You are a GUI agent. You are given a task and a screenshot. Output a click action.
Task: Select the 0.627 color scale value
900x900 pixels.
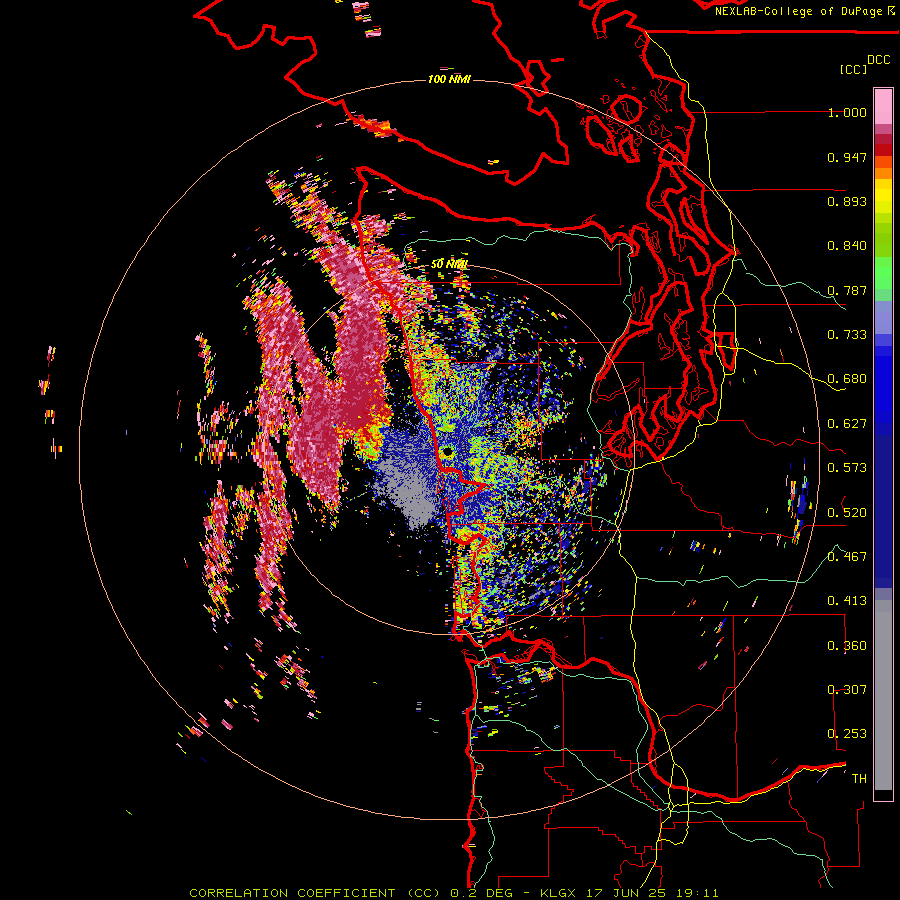click(847, 424)
